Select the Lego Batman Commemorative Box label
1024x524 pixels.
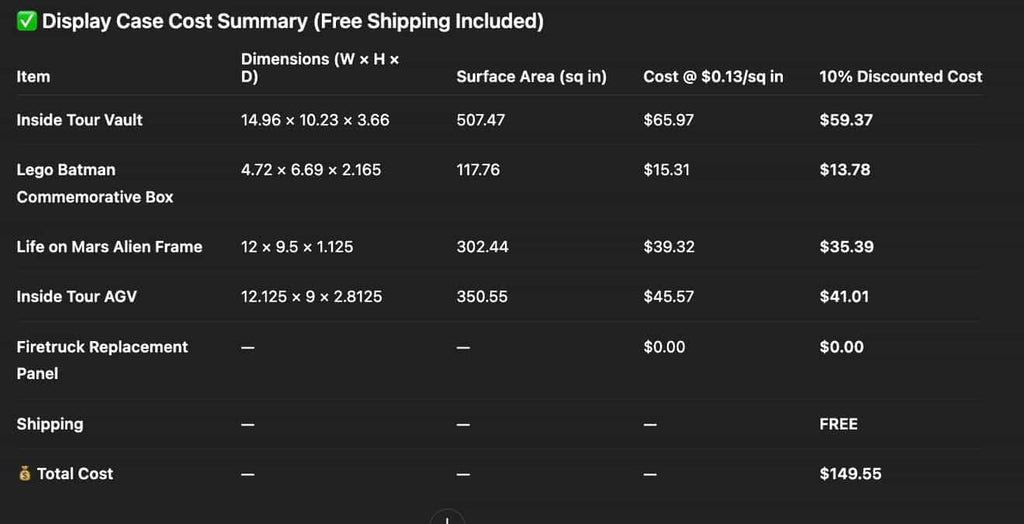pyautogui.click(x=94, y=183)
